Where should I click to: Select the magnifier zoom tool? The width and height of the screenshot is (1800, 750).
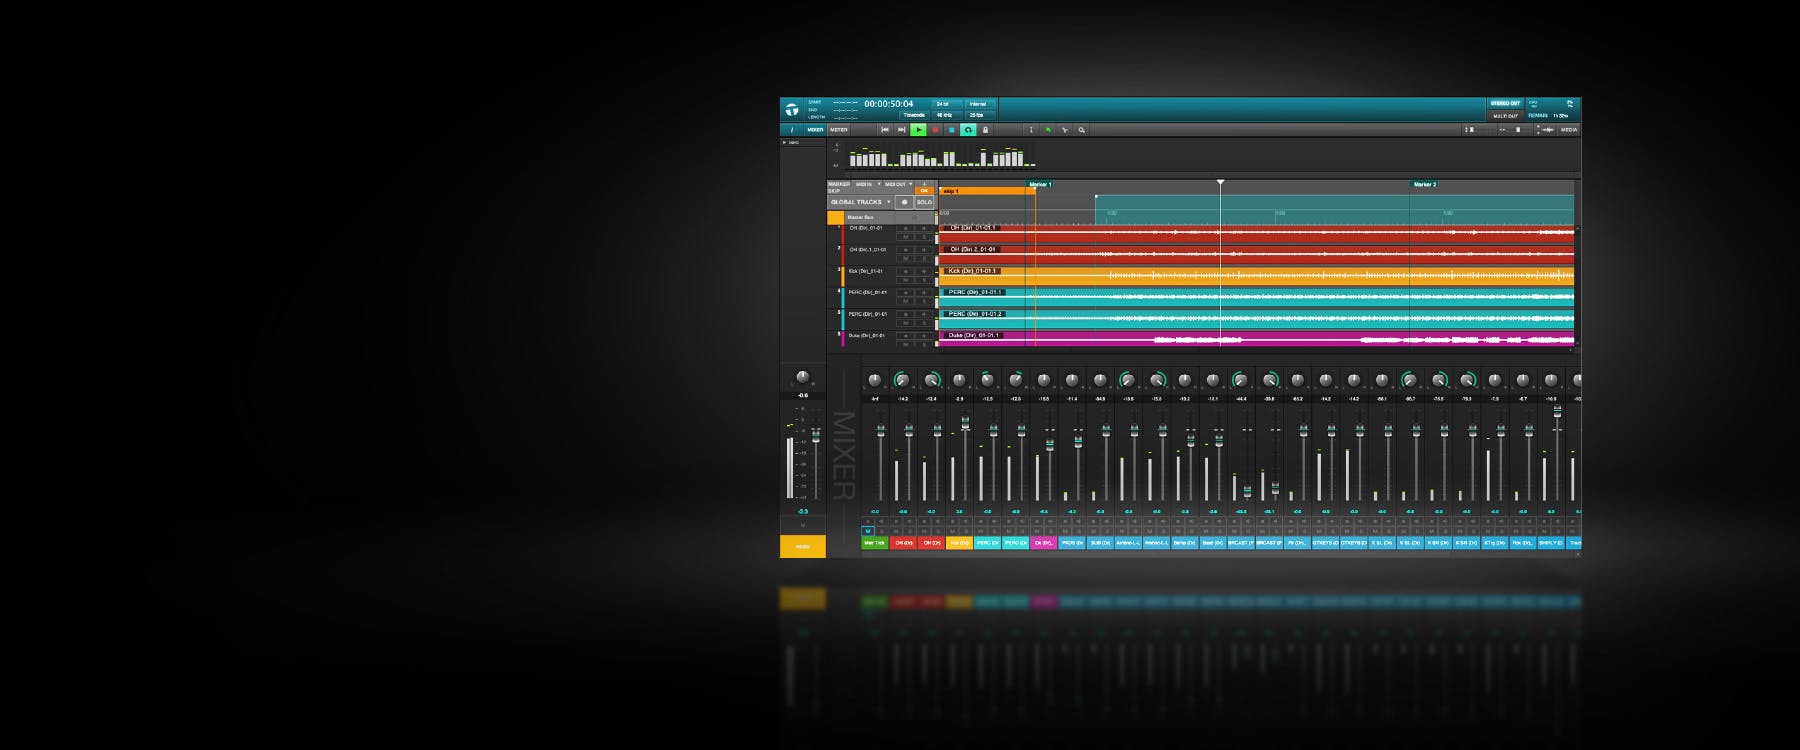[x=1081, y=130]
